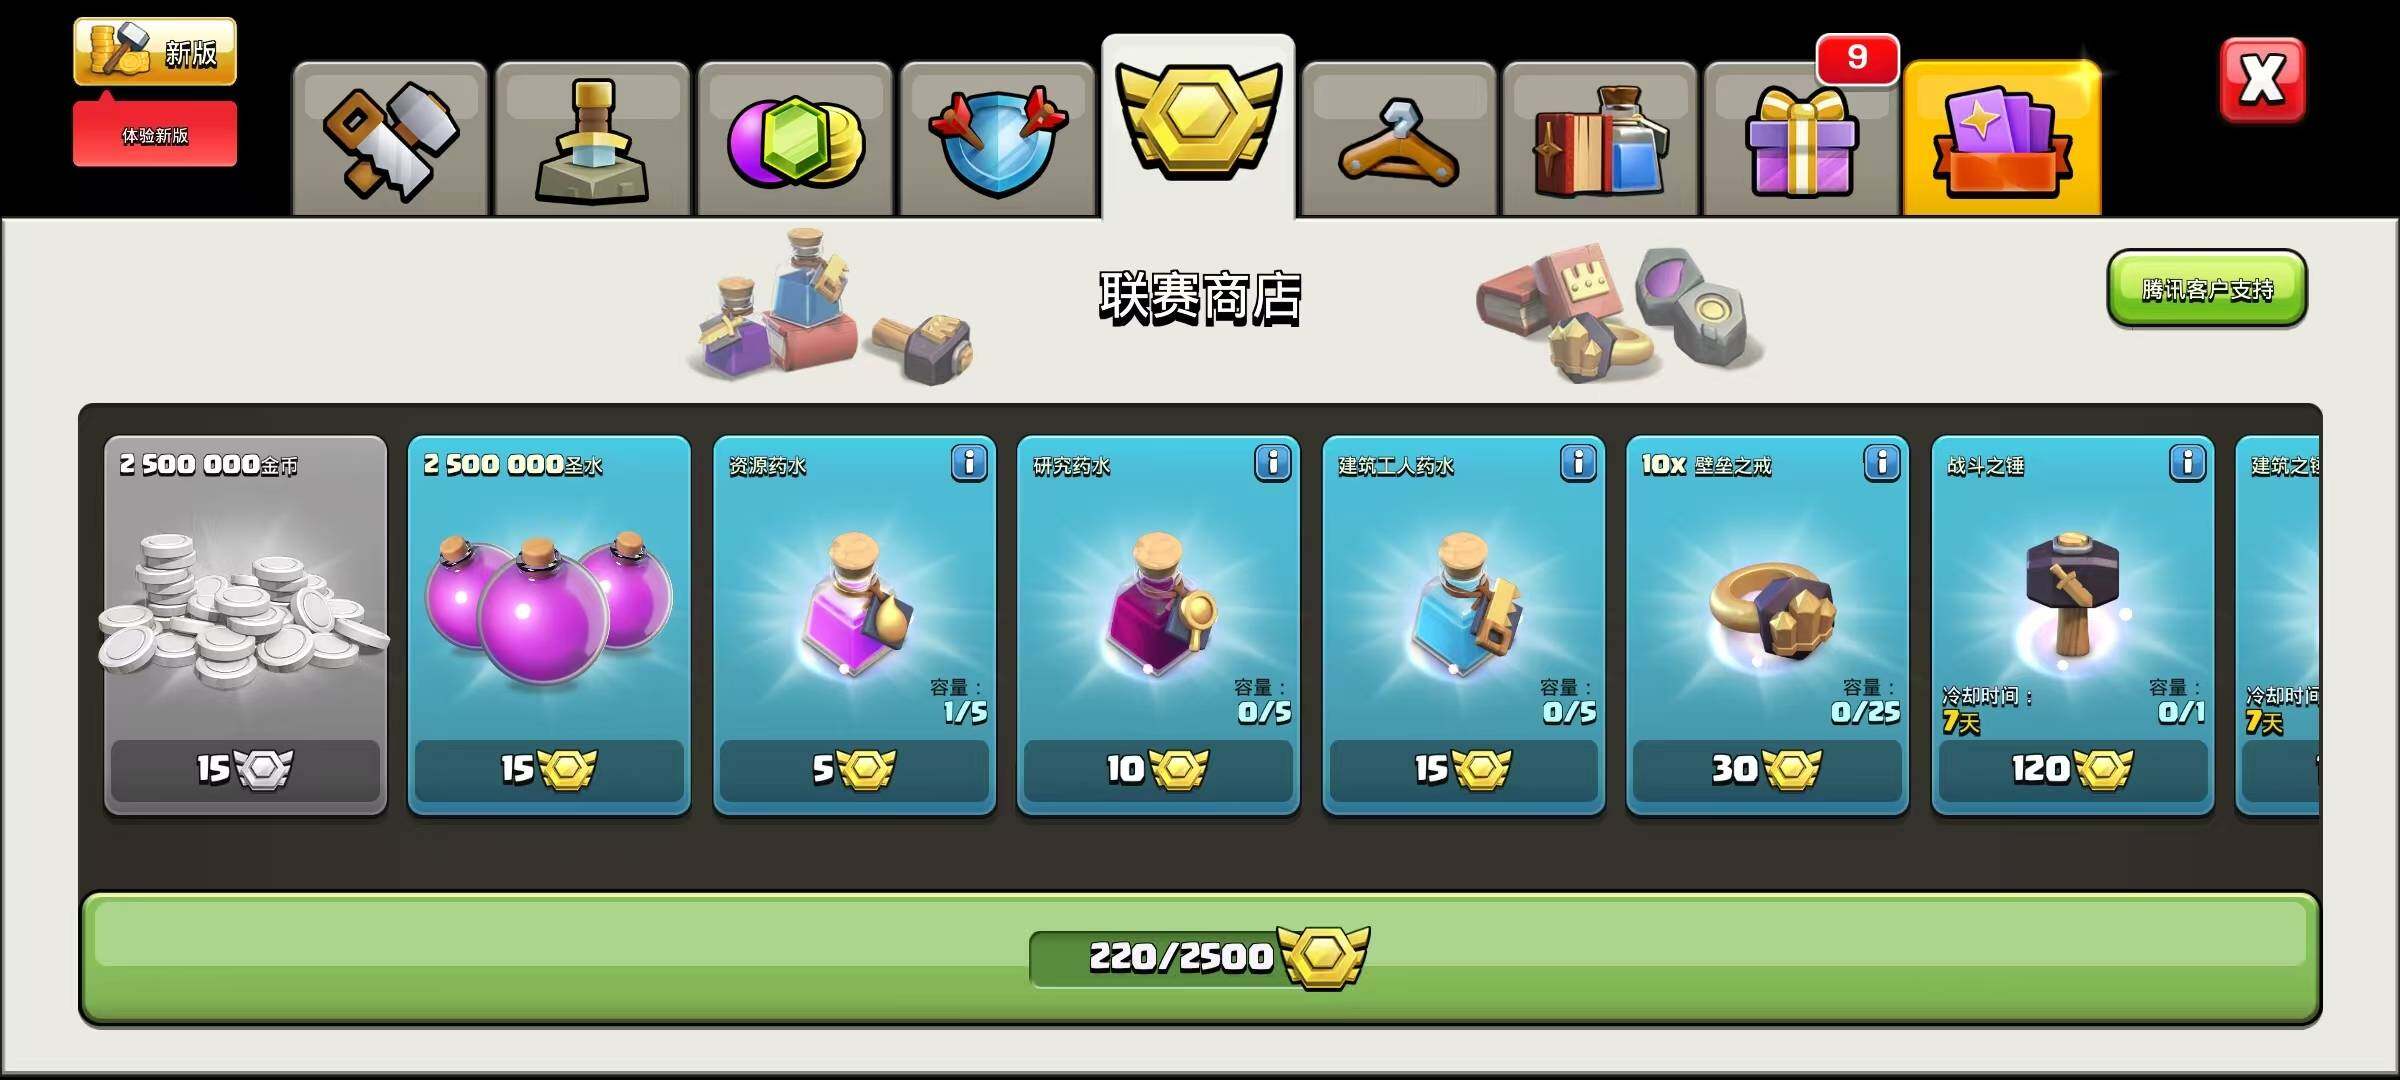Select the 2 500 000 金币 gold card

point(245,626)
